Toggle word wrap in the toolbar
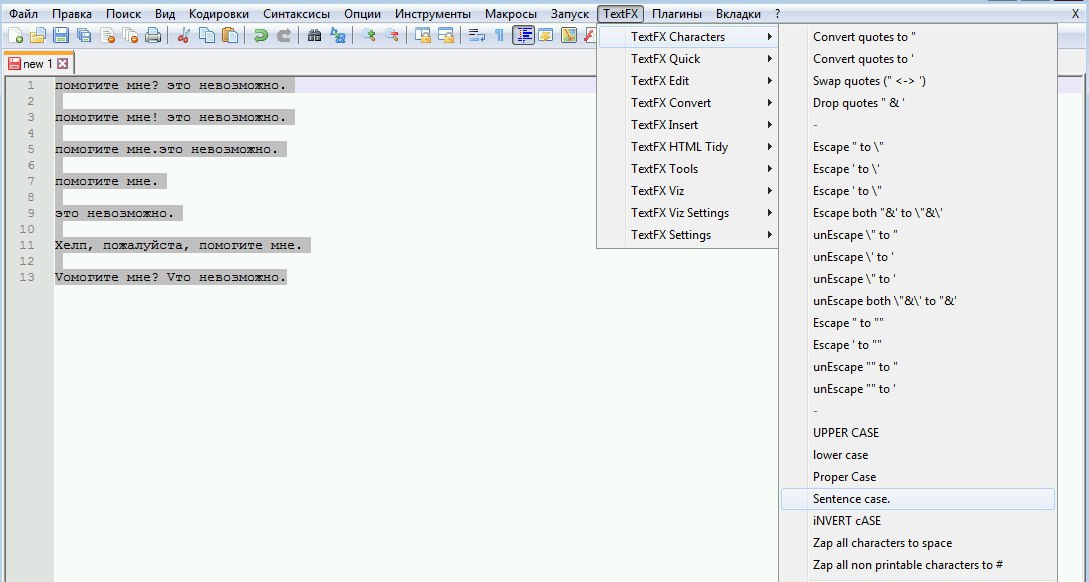1089x582 pixels. point(476,35)
